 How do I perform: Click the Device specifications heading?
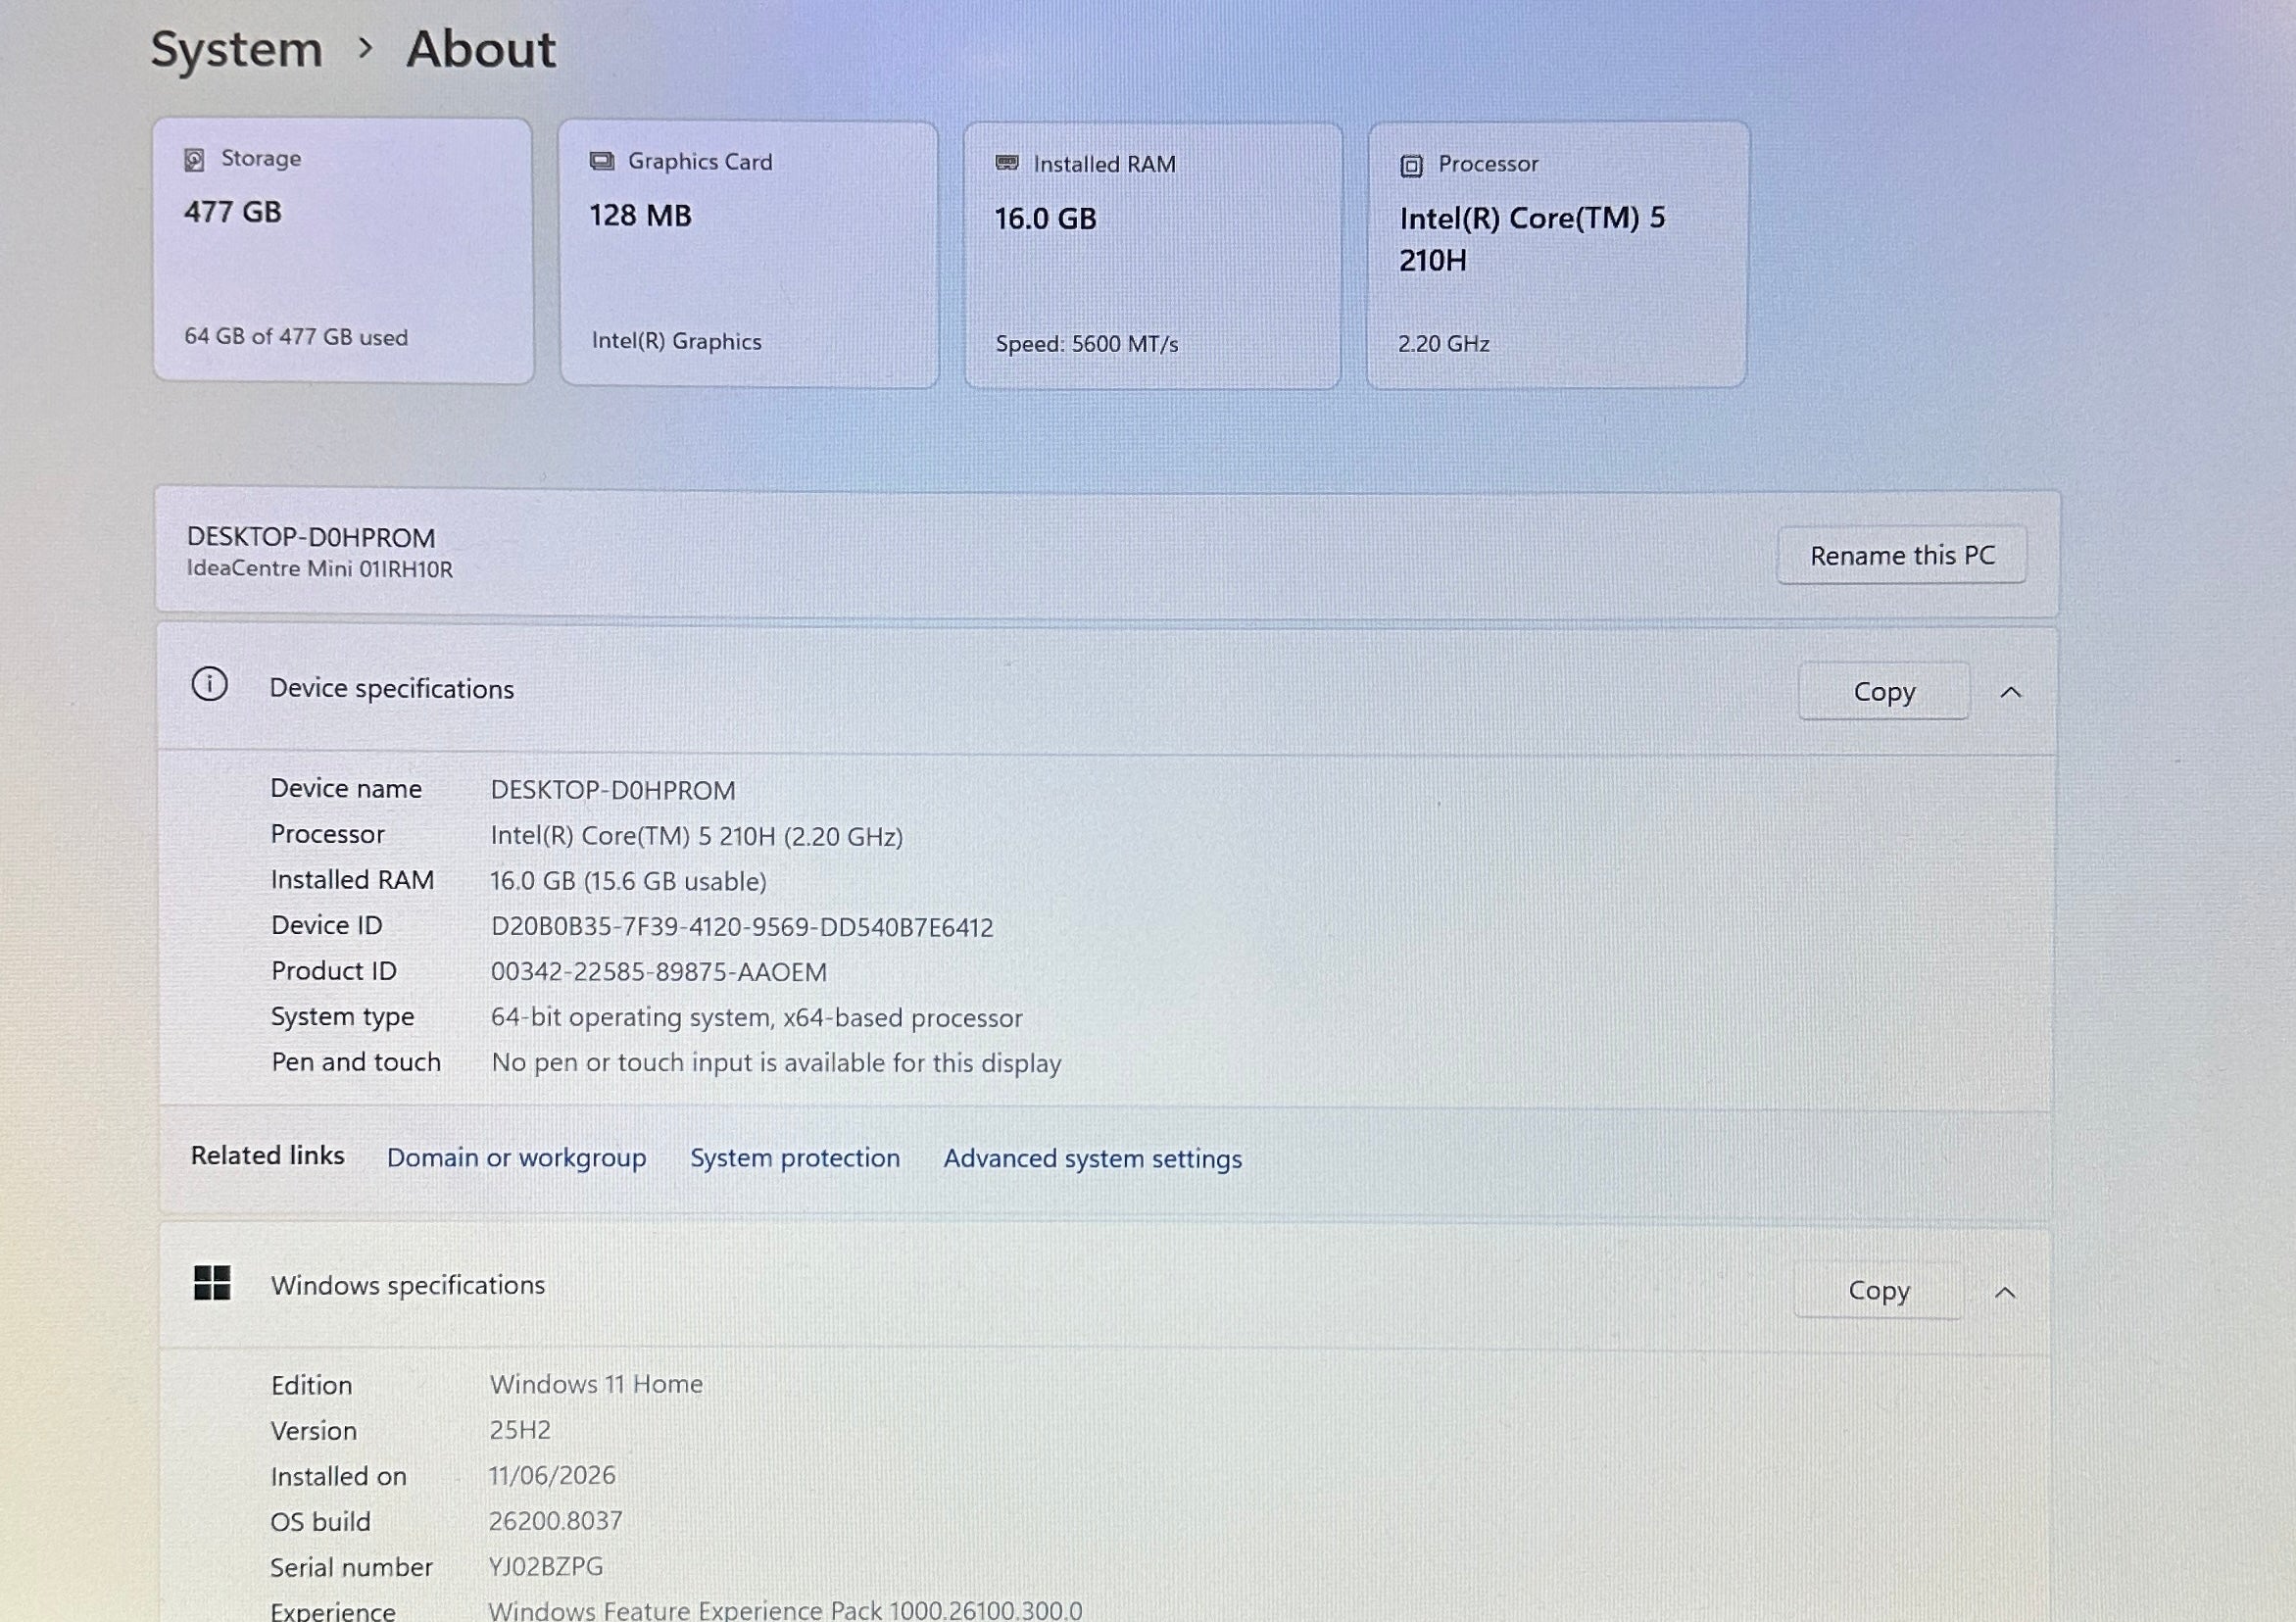pos(391,688)
